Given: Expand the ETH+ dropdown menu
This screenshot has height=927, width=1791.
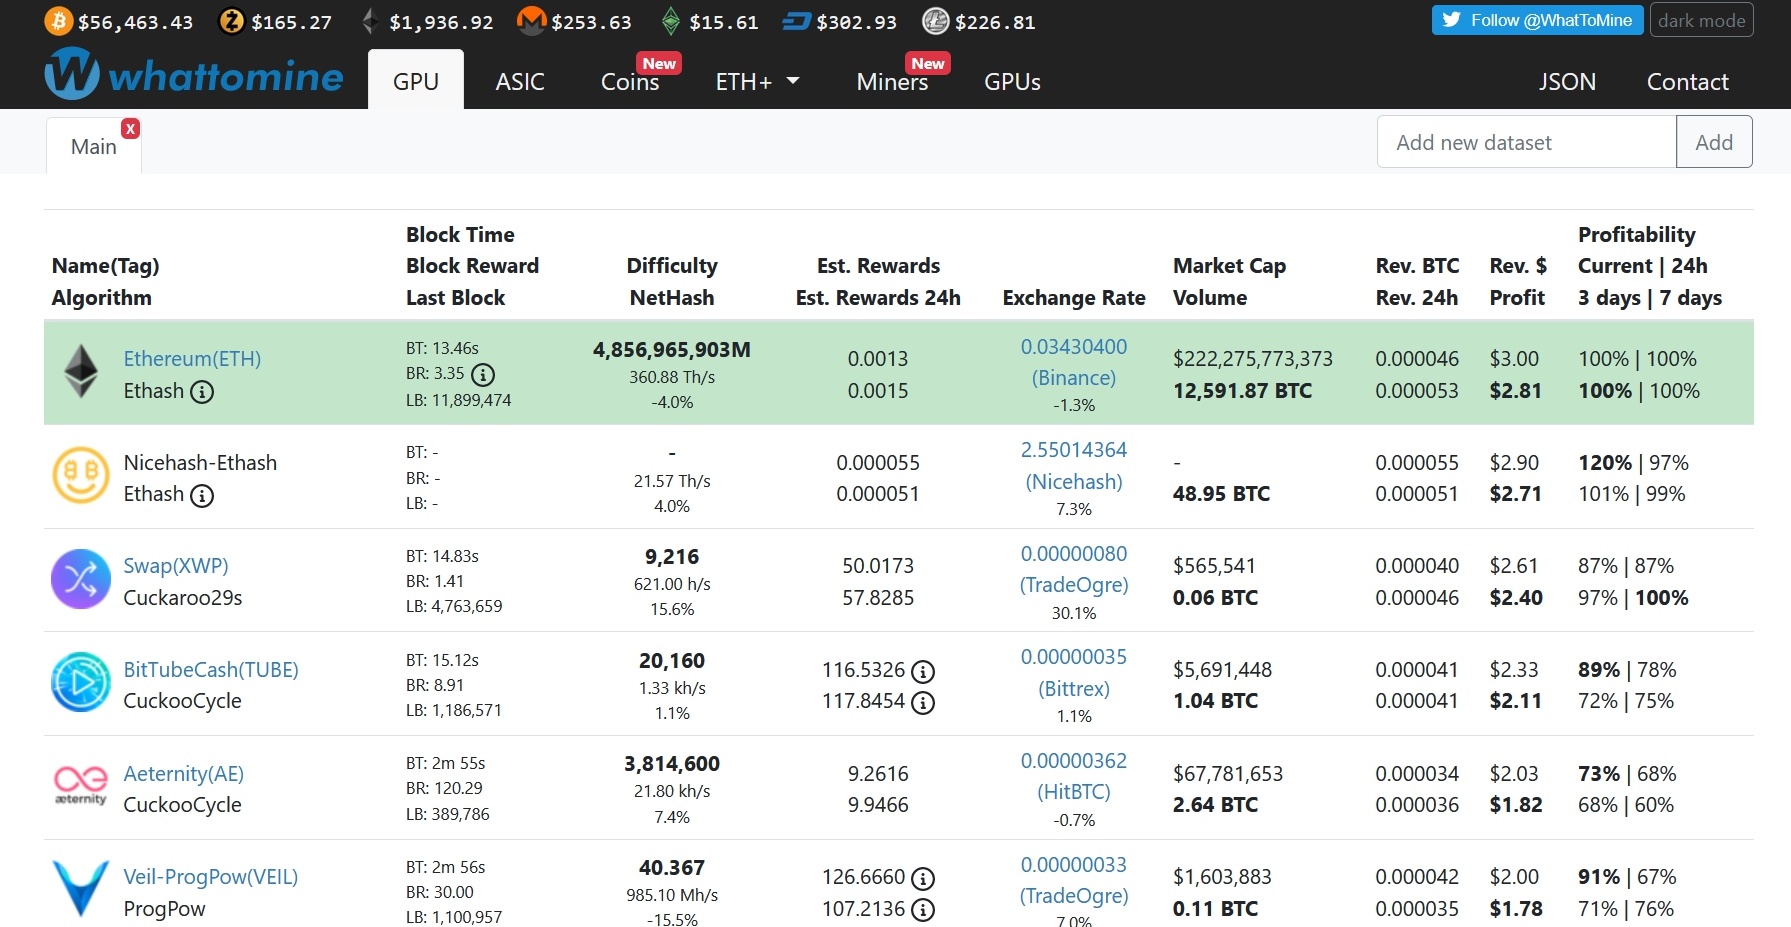Looking at the screenshot, I should [757, 82].
